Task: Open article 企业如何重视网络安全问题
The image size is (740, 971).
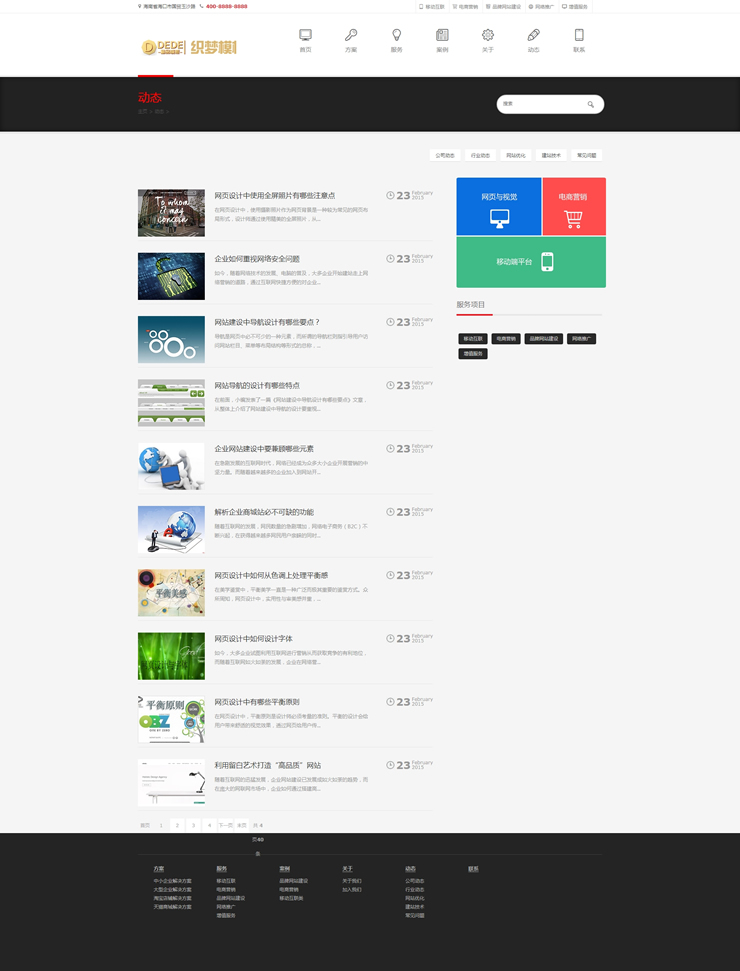Action: (257, 259)
